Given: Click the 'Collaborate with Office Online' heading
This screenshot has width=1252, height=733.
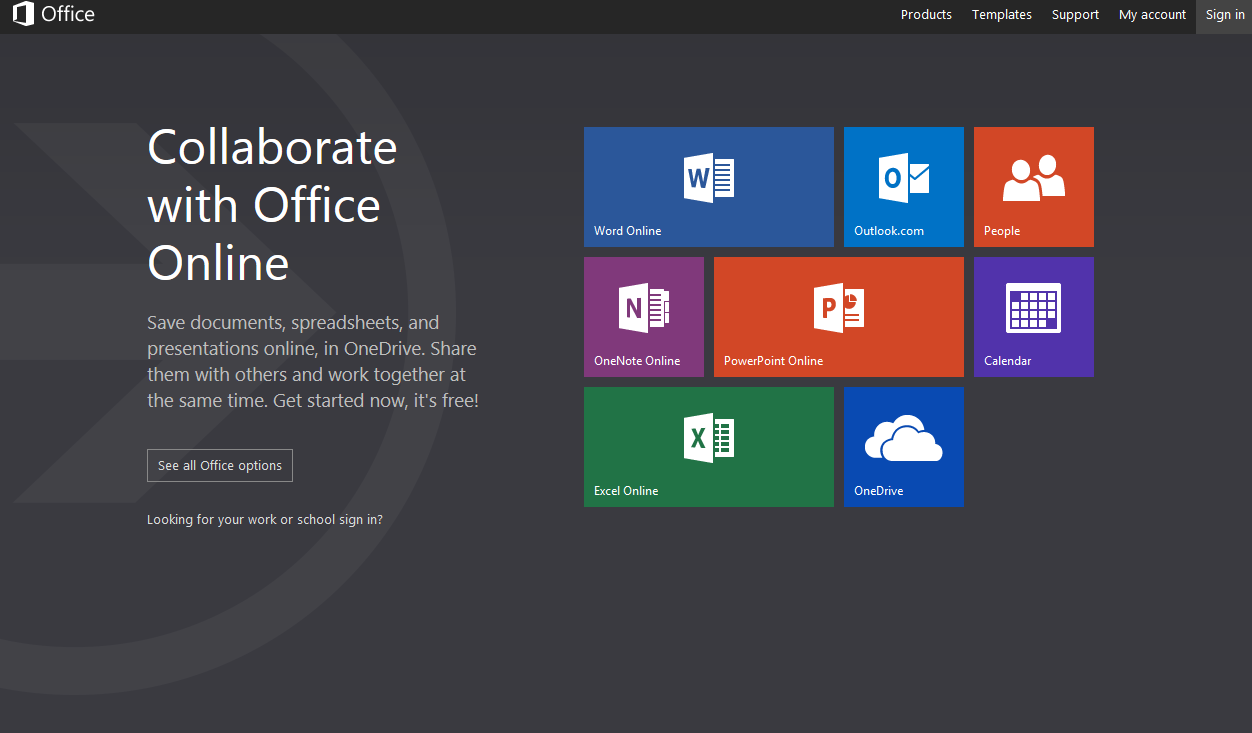Looking at the screenshot, I should [272, 205].
